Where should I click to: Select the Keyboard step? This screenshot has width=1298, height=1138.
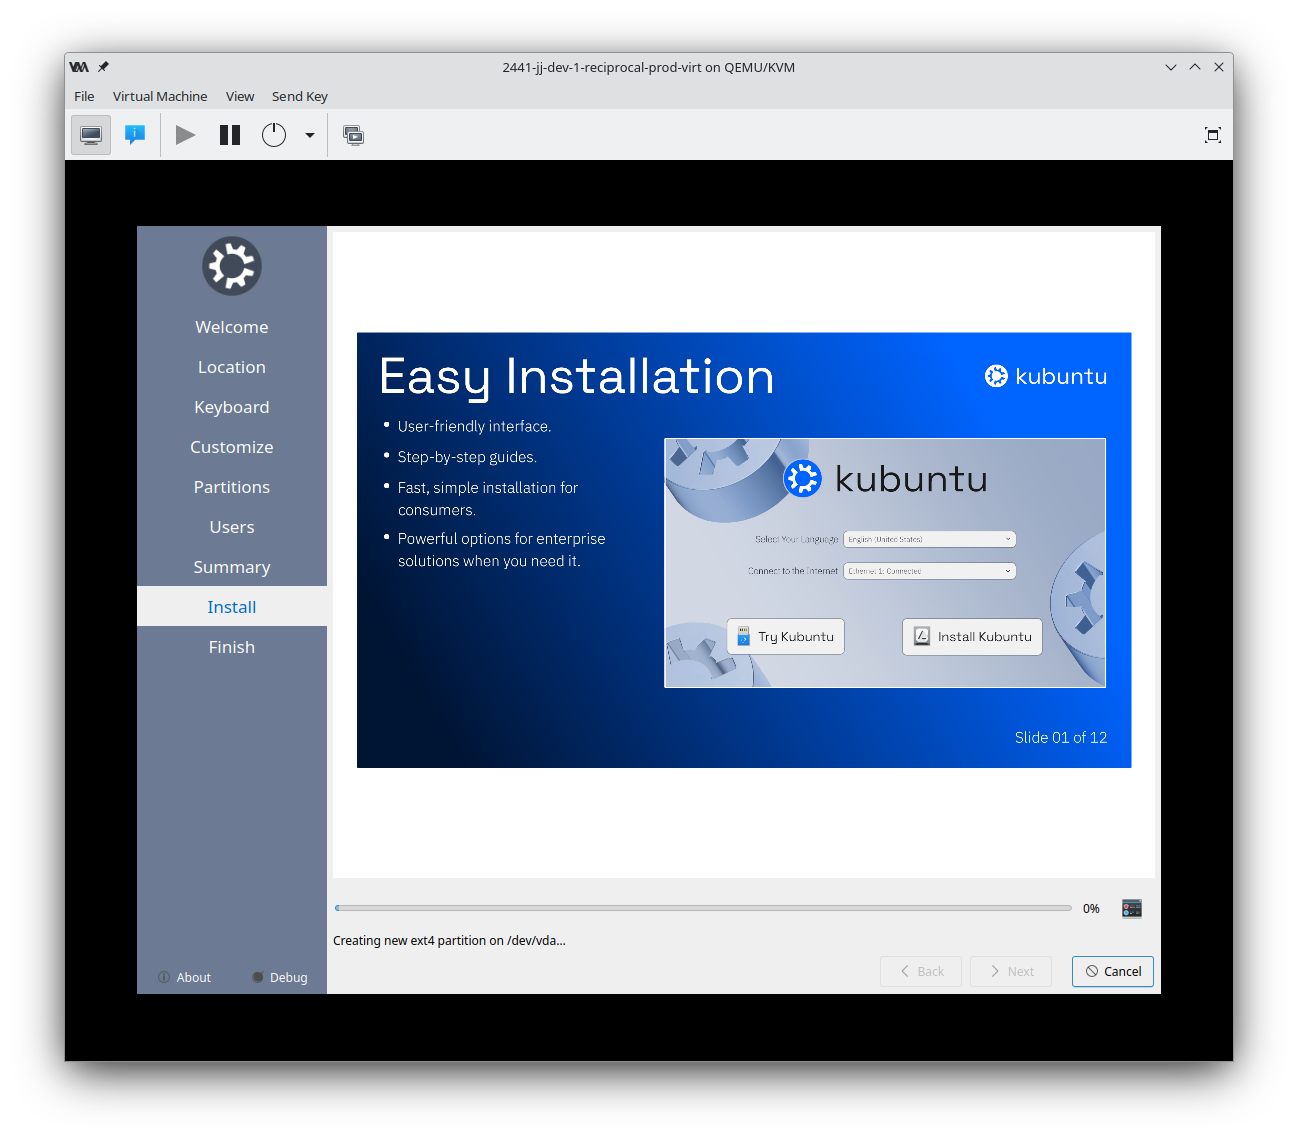pyautogui.click(x=232, y=407)
